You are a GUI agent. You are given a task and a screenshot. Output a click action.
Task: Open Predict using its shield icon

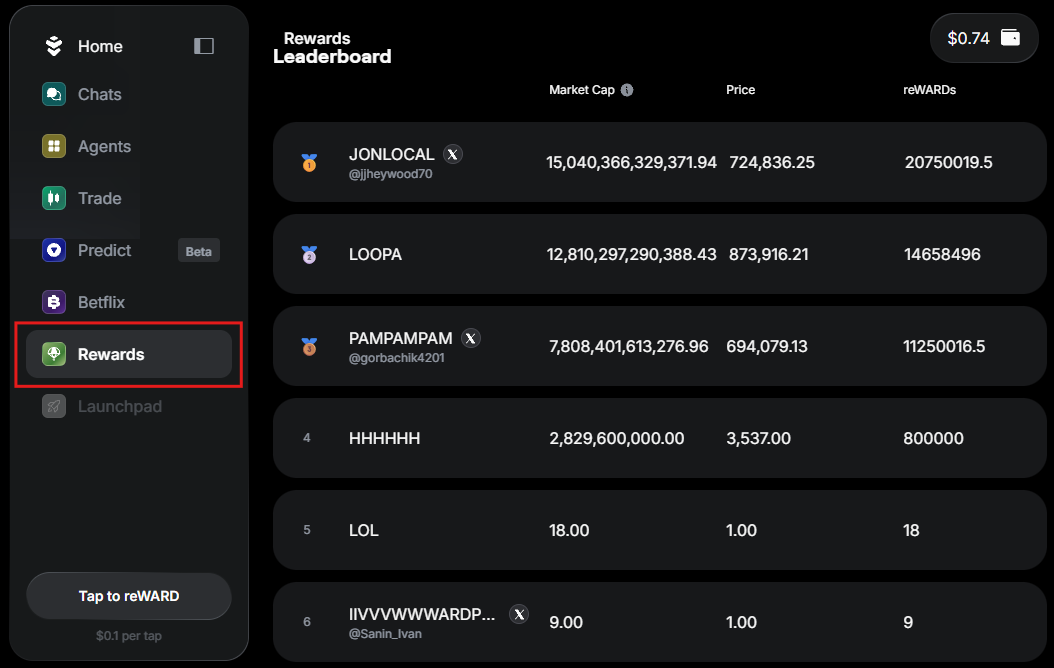click(x=53, y=250)
